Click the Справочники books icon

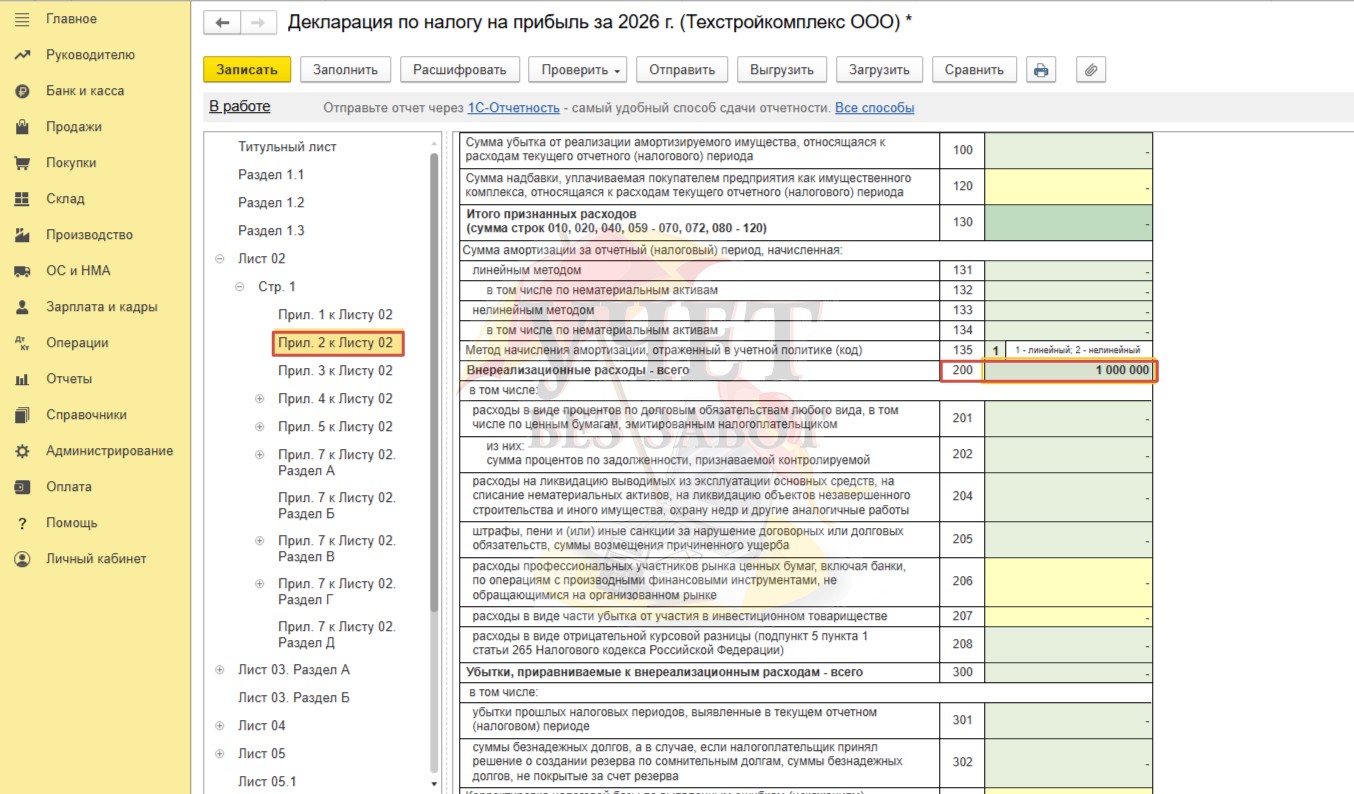tap(22, 415)
